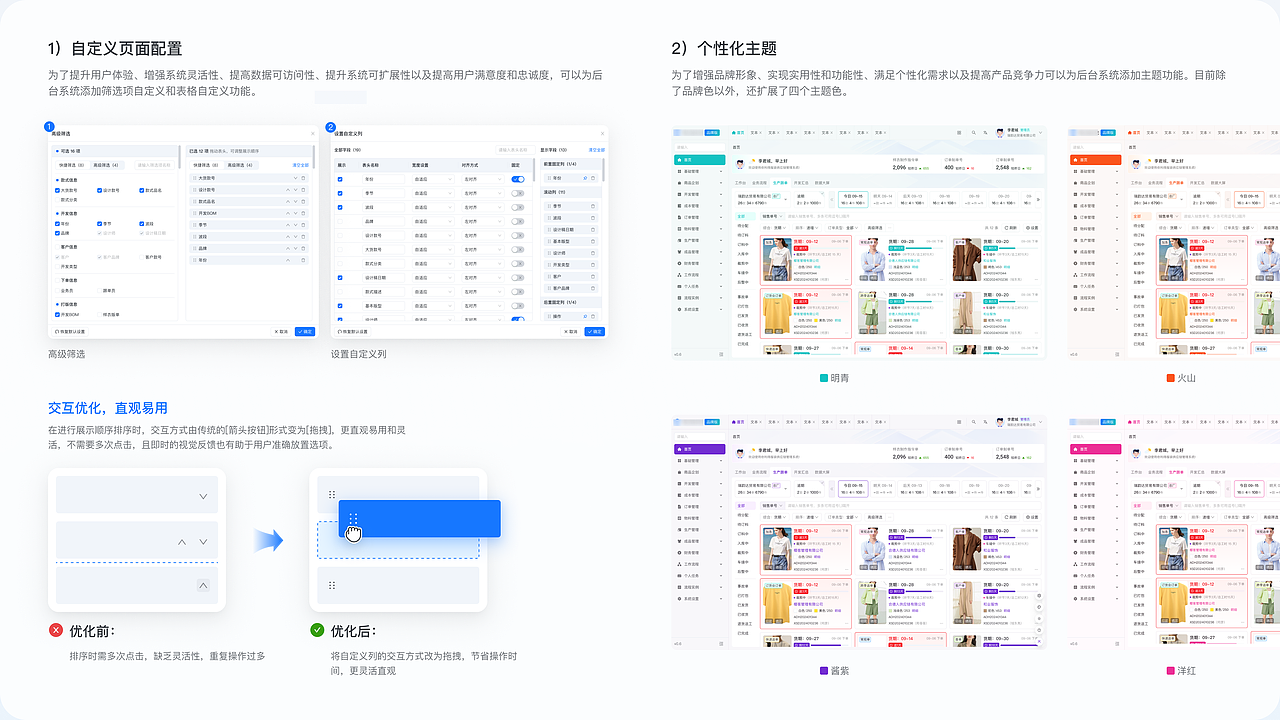1280x720 pixels.
Task: Click grid apps icon in 明青 theme header
Action: point(959,133)
